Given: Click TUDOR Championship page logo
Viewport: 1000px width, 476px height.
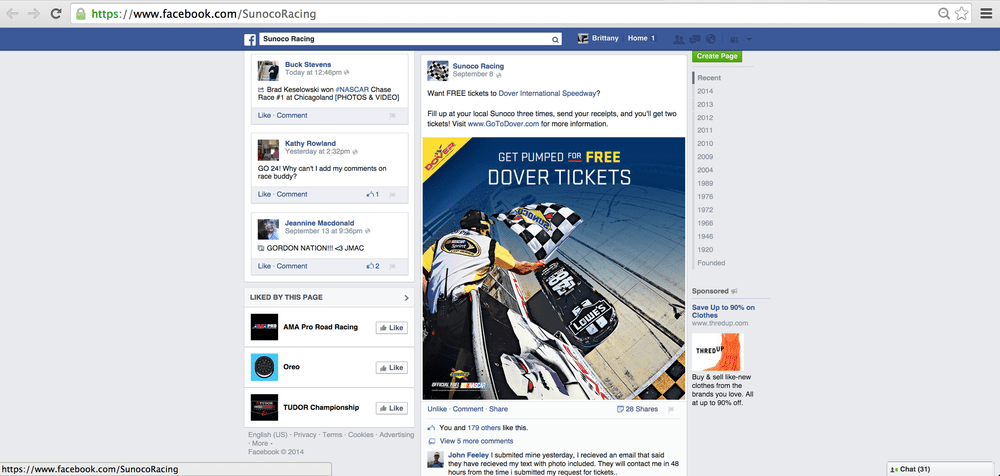Looking at the screenshot, I should point(264,407).
